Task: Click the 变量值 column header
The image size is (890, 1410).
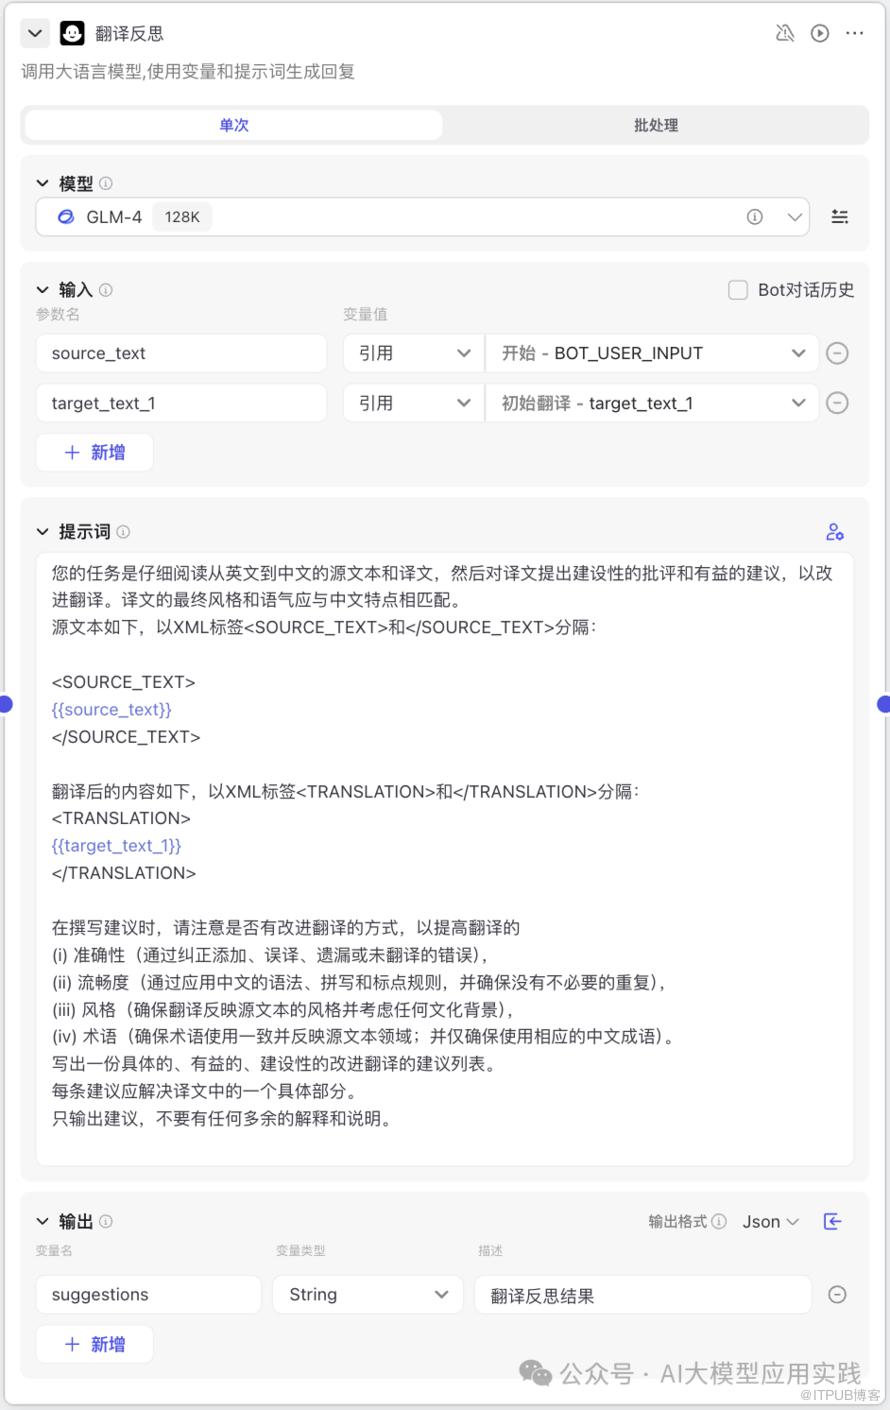Action: click(365, 314)
